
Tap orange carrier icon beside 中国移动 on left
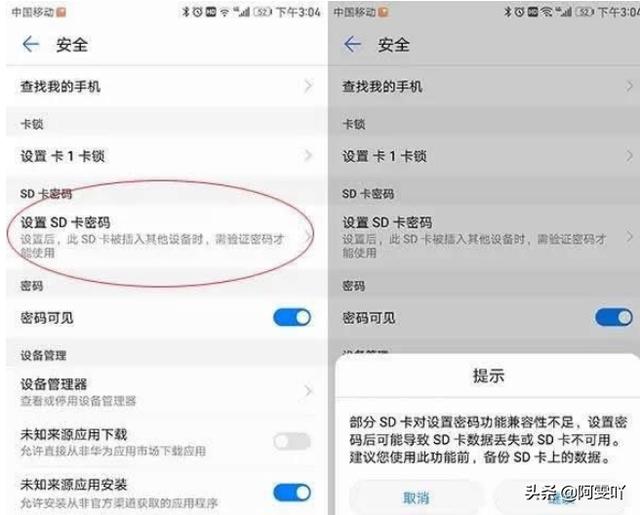61,13
